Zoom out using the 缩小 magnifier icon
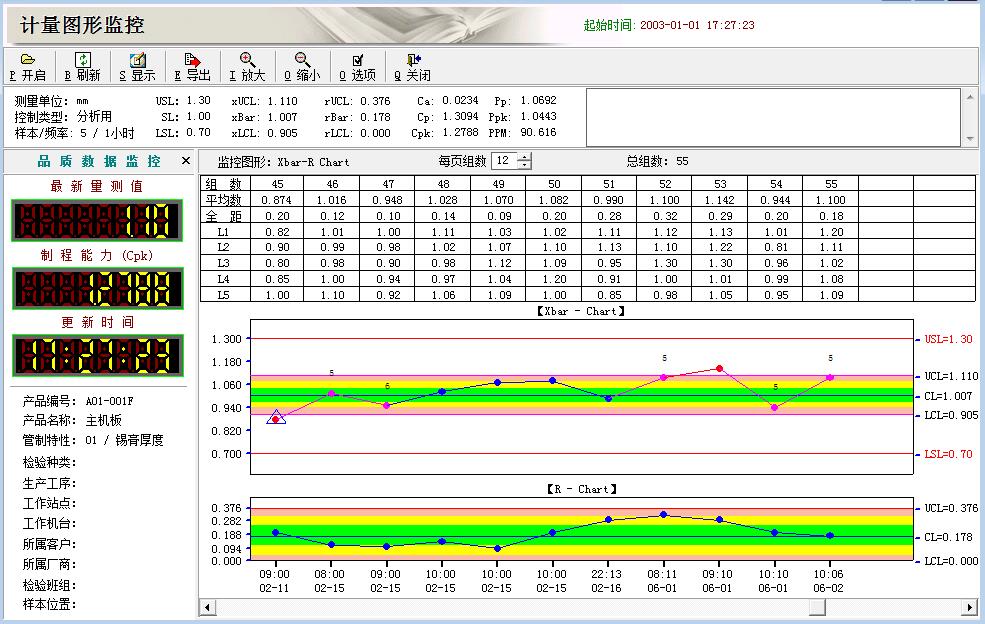This screenshot has height=624, width=985. (302, 60)
